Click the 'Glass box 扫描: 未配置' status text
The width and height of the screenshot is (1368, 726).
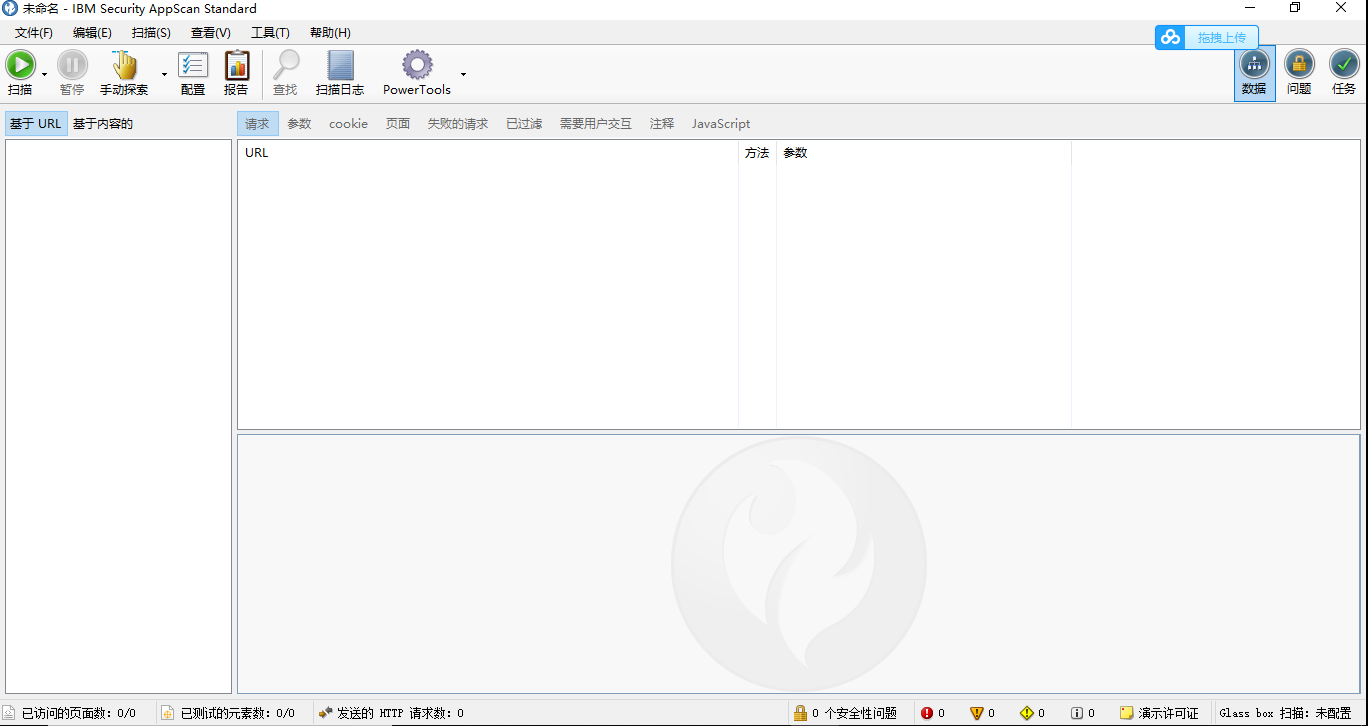[x=1285, y=713]
